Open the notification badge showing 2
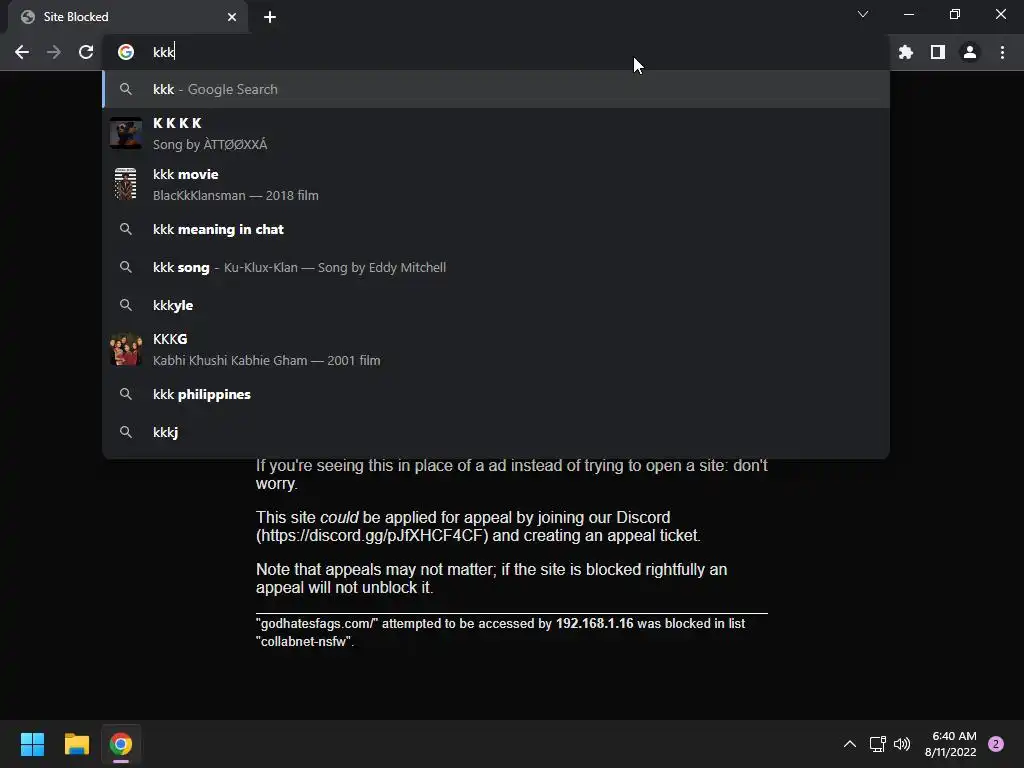This screenshot has height=768, width=1024. 996,744
